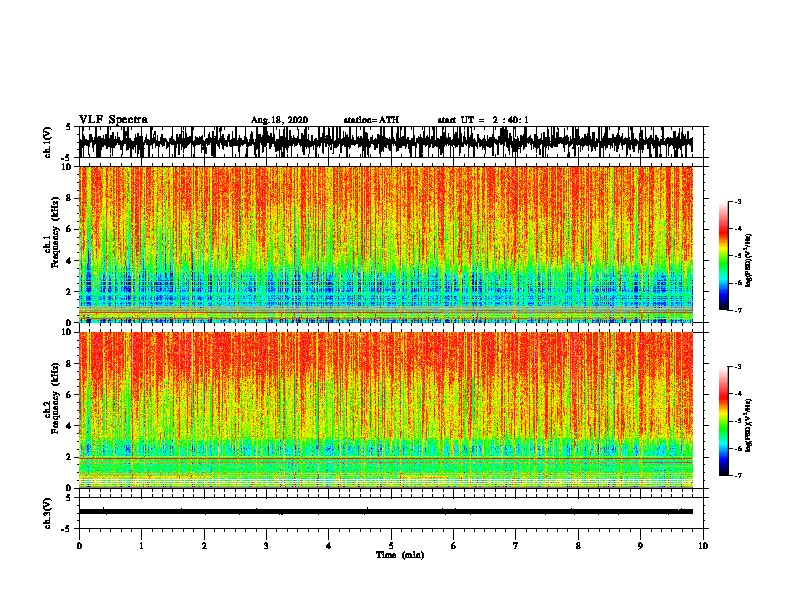Viewport: 792px width, 612px height.
Task: Click time-axis tick label "2"
Action: coord(204,546)
